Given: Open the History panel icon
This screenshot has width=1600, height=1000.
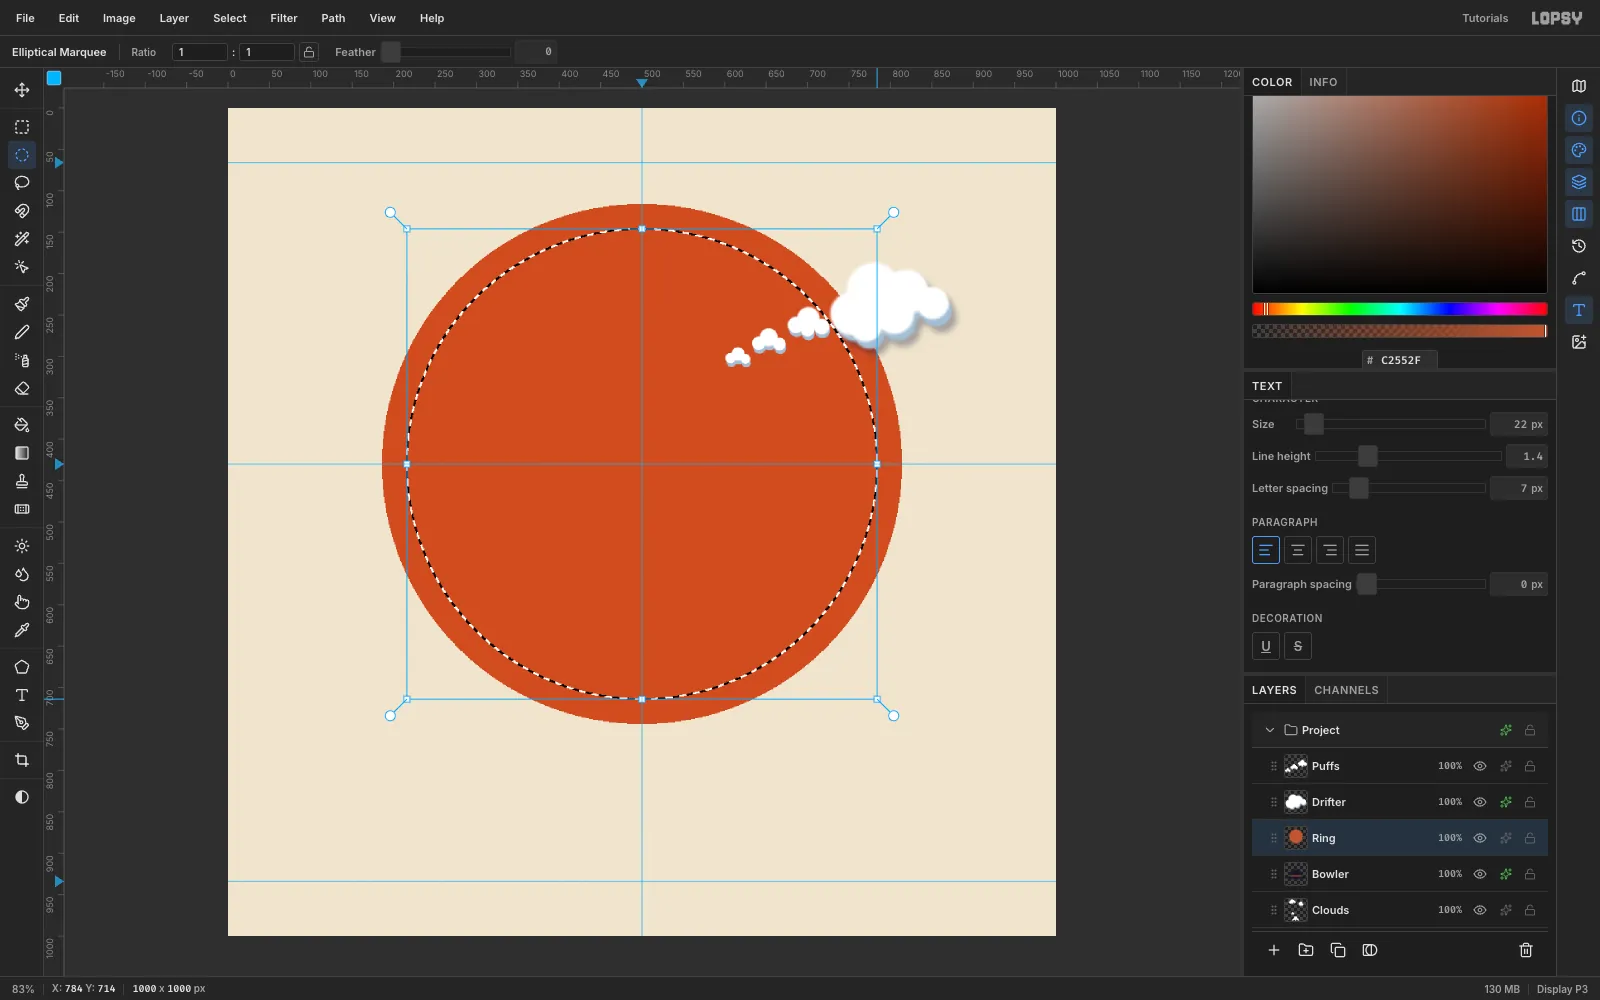Looking at the screenshot, I should pos(1579,246).
